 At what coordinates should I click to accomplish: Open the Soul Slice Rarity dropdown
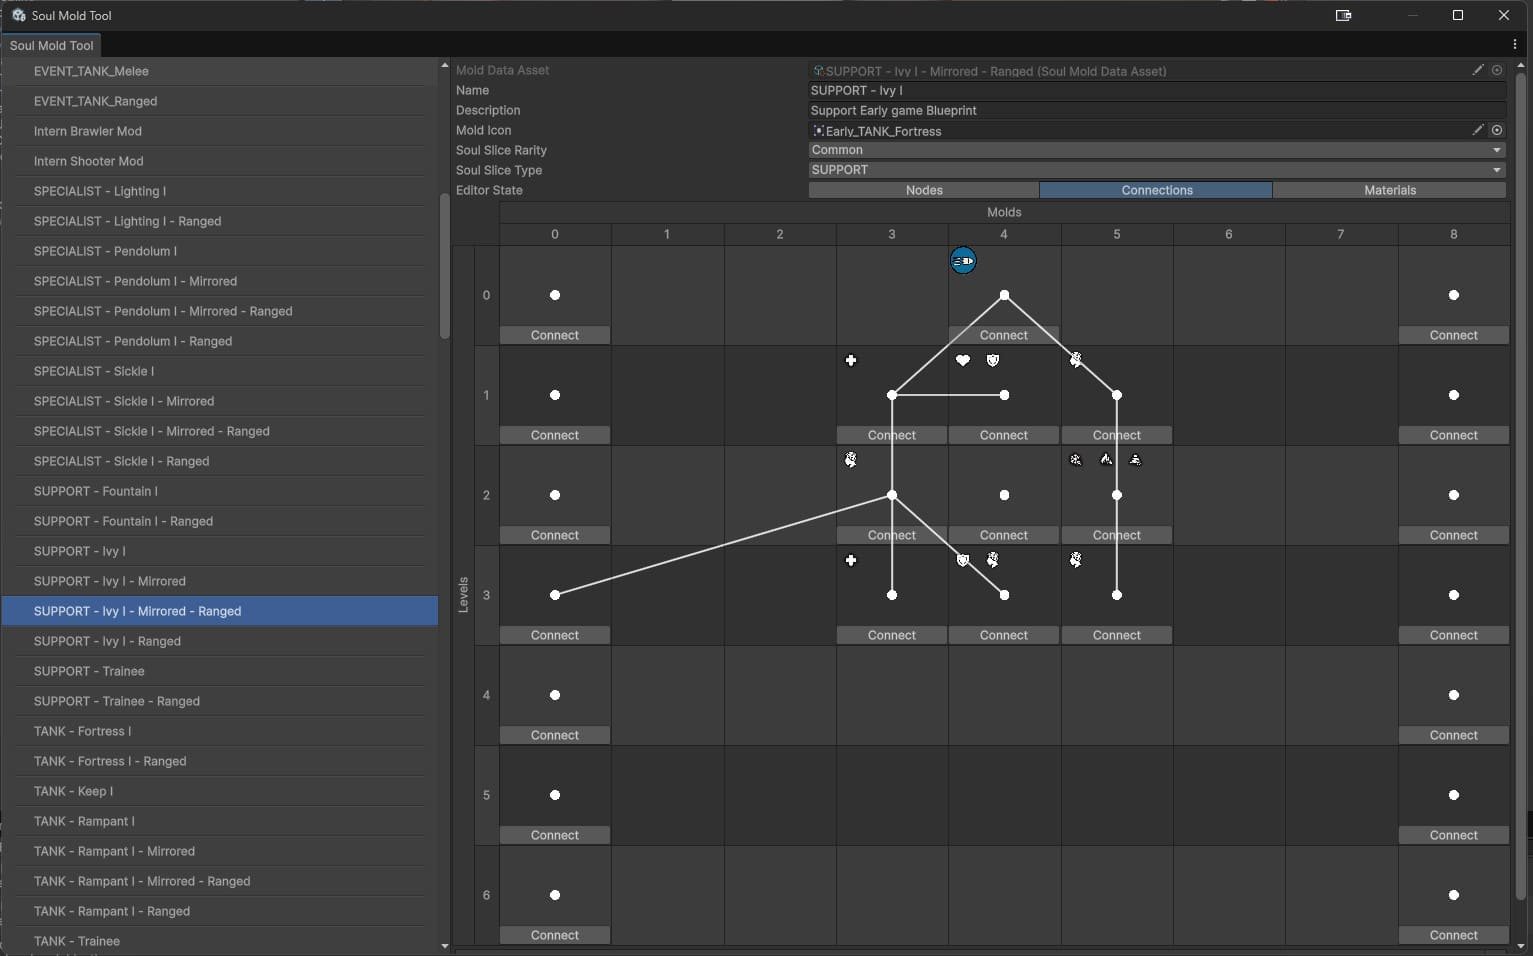tap(1157, 150)
